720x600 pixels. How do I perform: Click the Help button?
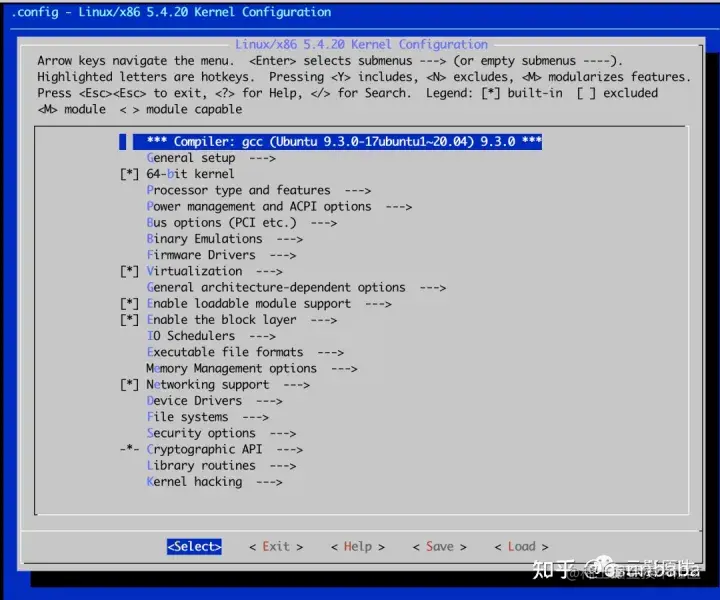358,546
